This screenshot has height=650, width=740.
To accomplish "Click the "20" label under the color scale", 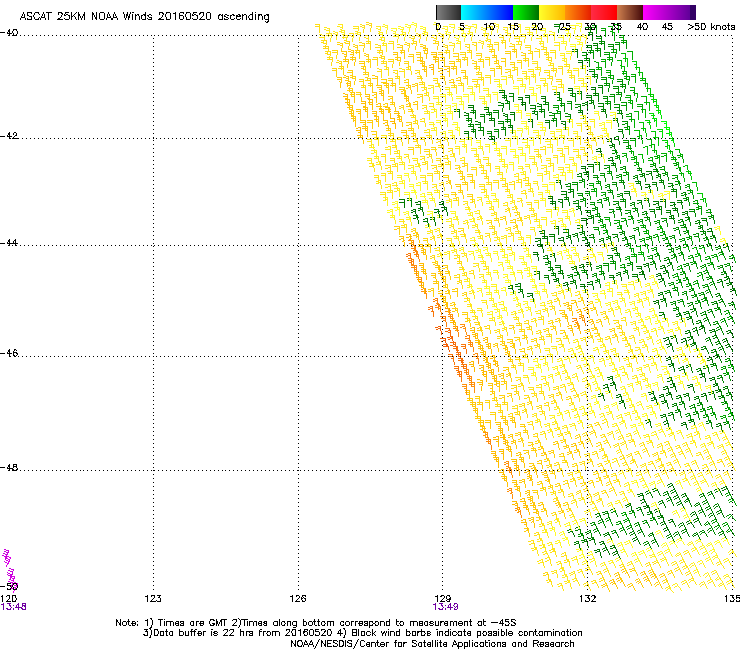I will 537,27.
